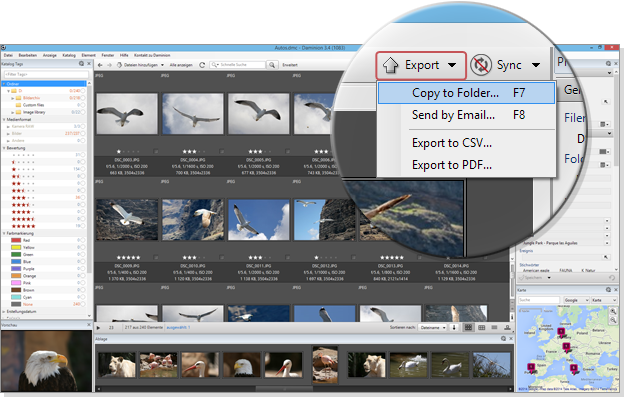Close the Vorschau preview panel
The width and height of the screenshot is (624, 397).
[89, 325]
